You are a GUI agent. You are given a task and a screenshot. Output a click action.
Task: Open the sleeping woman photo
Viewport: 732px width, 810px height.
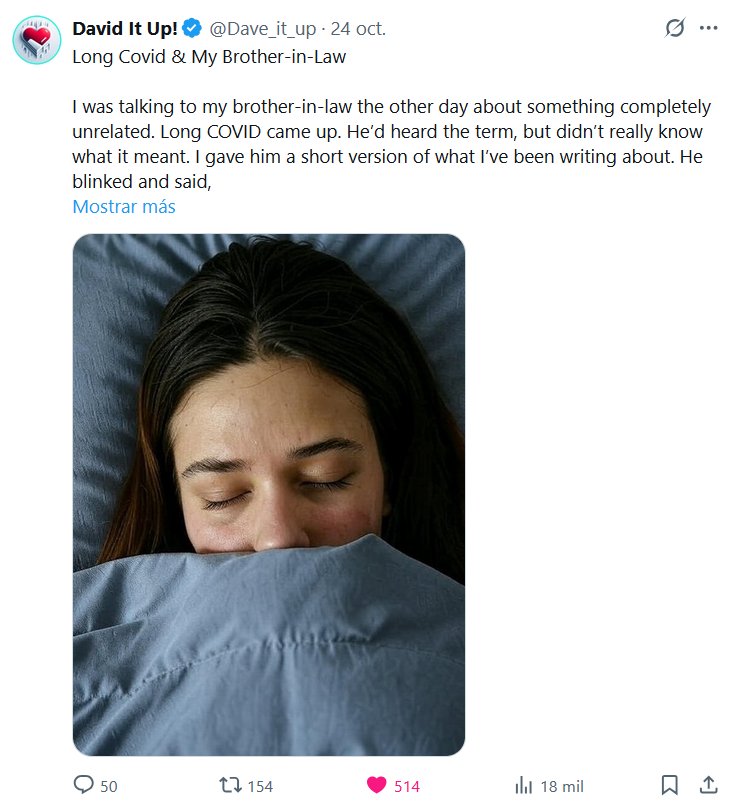point(269,495)
